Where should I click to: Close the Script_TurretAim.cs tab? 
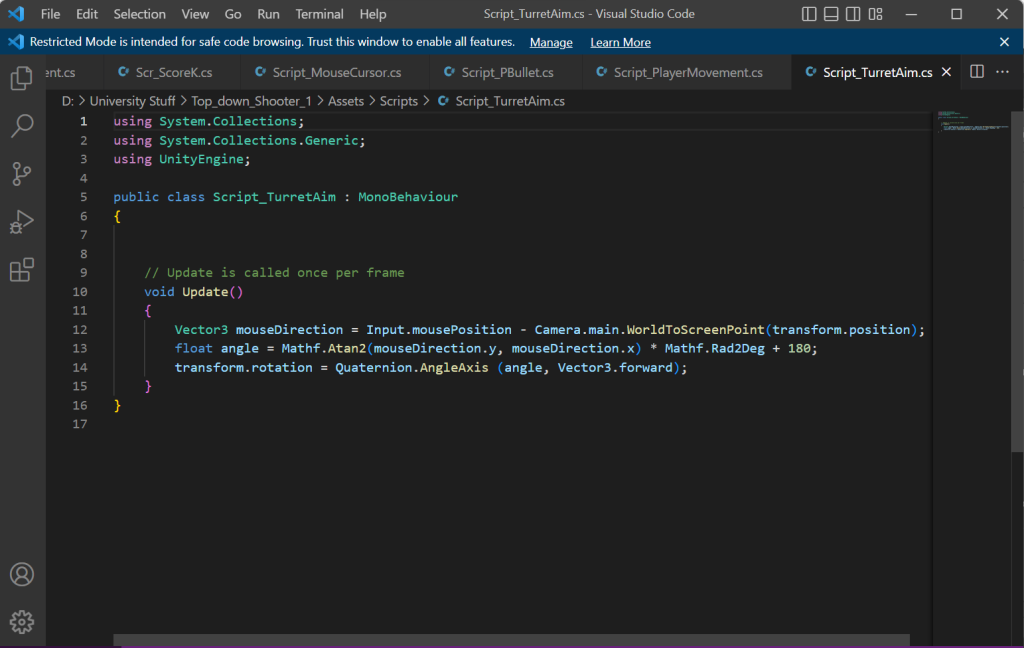point(946,72)
